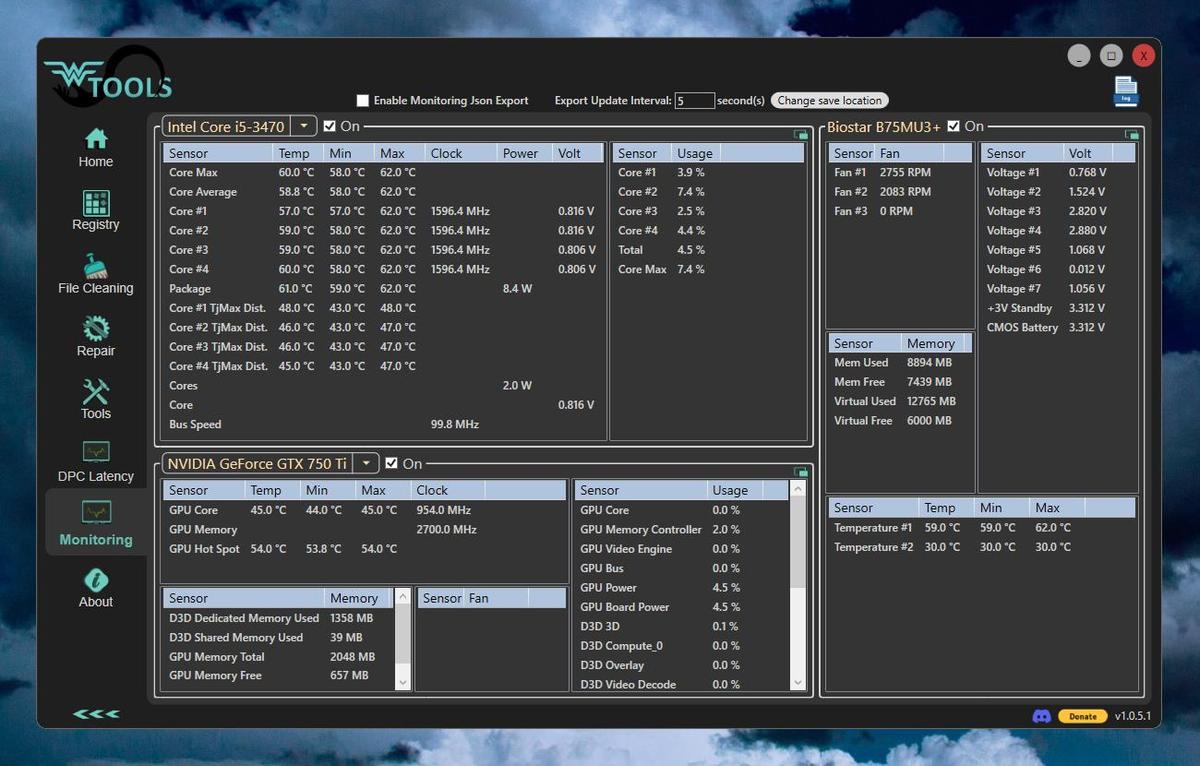This screenshot has height=766, width=1200.
Task: Select the Mem Used 8894 MB row
Action: (900, 362)
